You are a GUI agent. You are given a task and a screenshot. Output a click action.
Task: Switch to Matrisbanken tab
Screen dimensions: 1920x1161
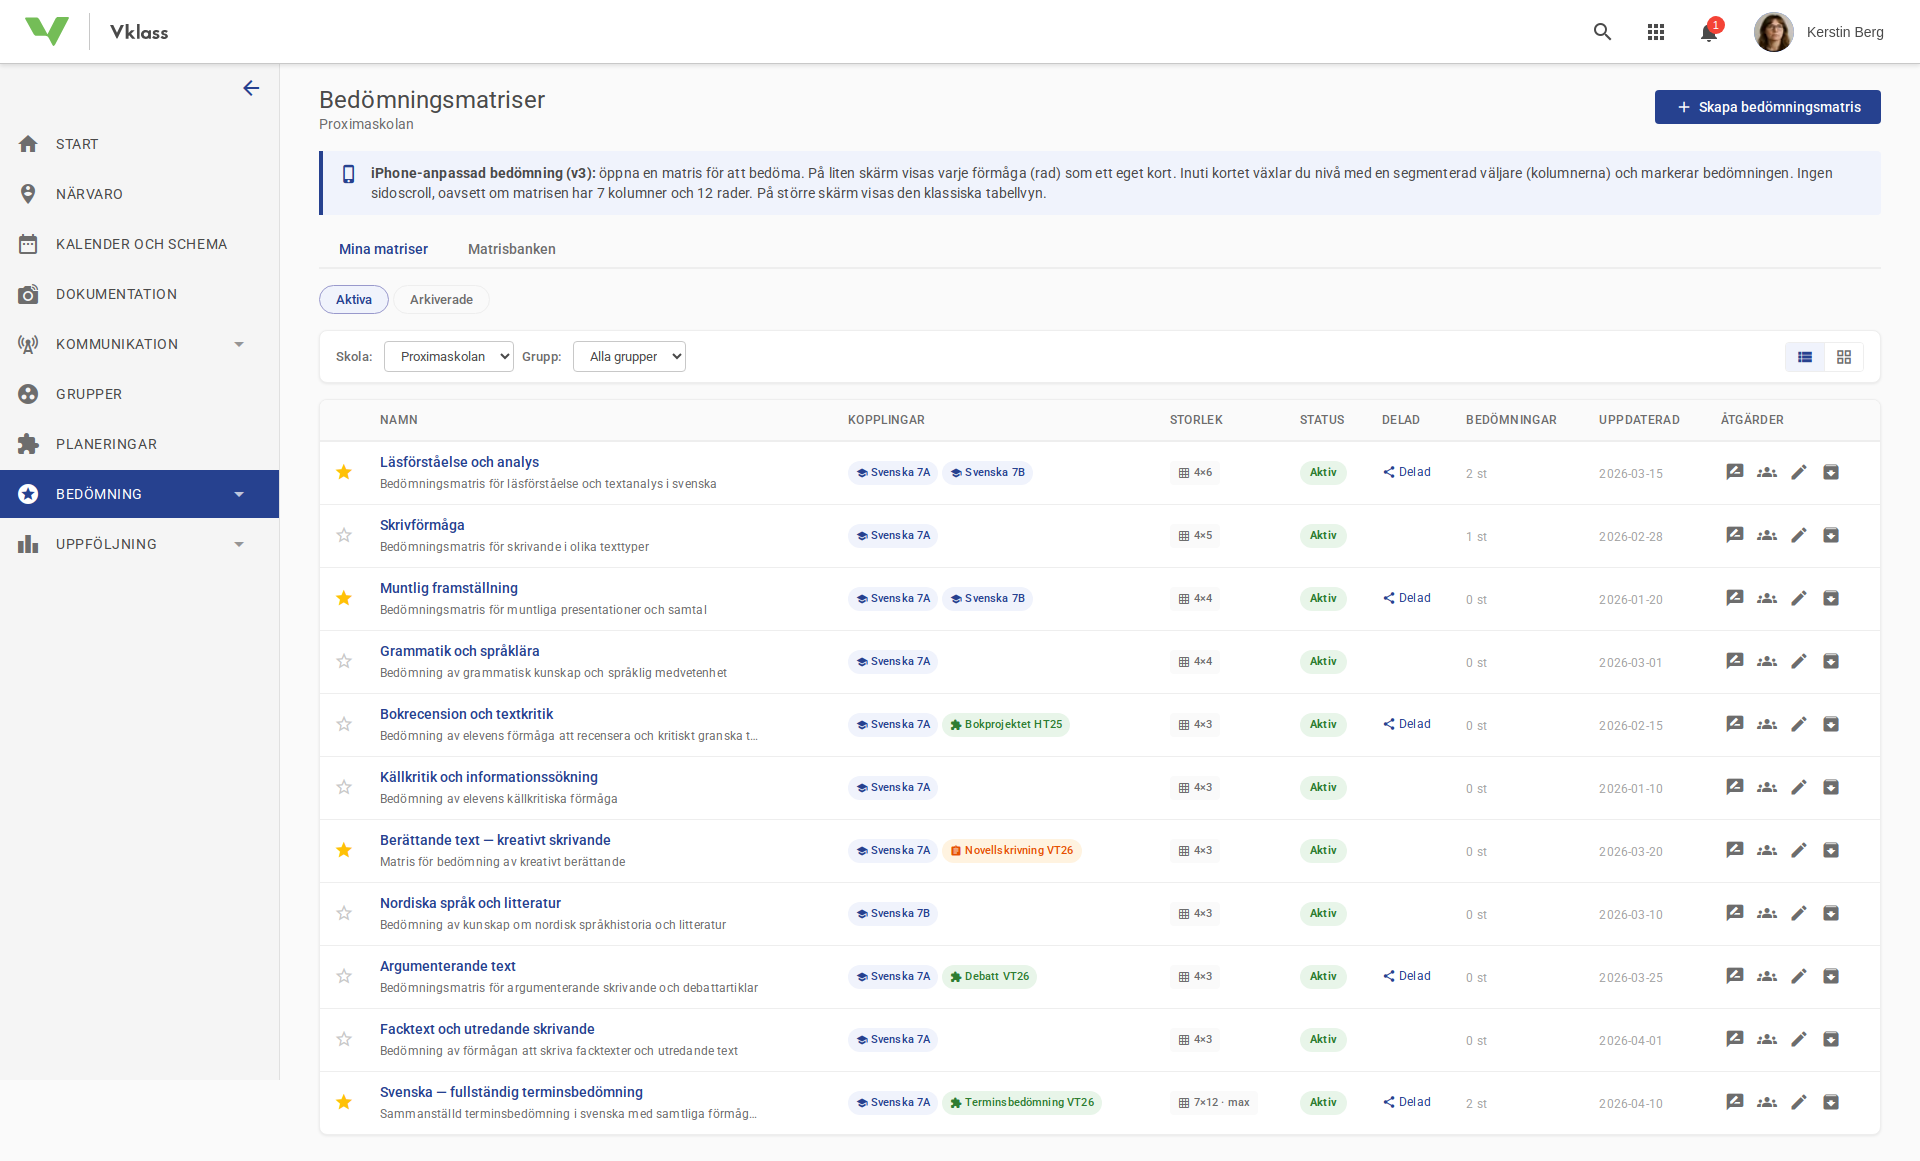pyautogui.click(x=511, y=249)
